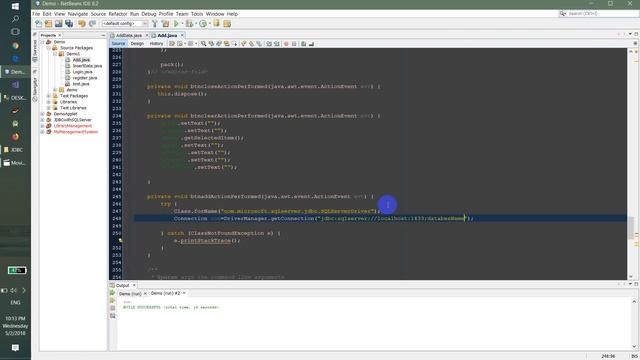This screenshot has height=360, width=640.
Task: Select the MyManagementSystem project
Action: pos(76,132)
